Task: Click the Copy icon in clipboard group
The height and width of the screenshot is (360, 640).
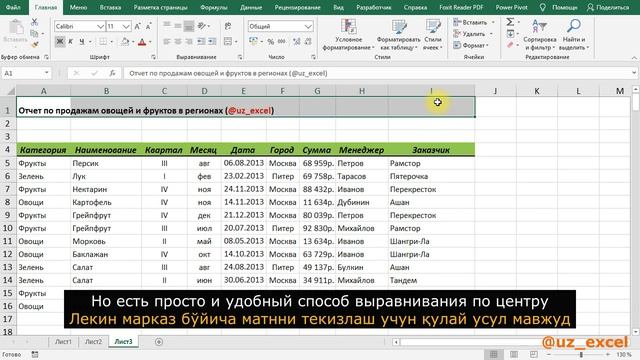Action: (34, 33)
